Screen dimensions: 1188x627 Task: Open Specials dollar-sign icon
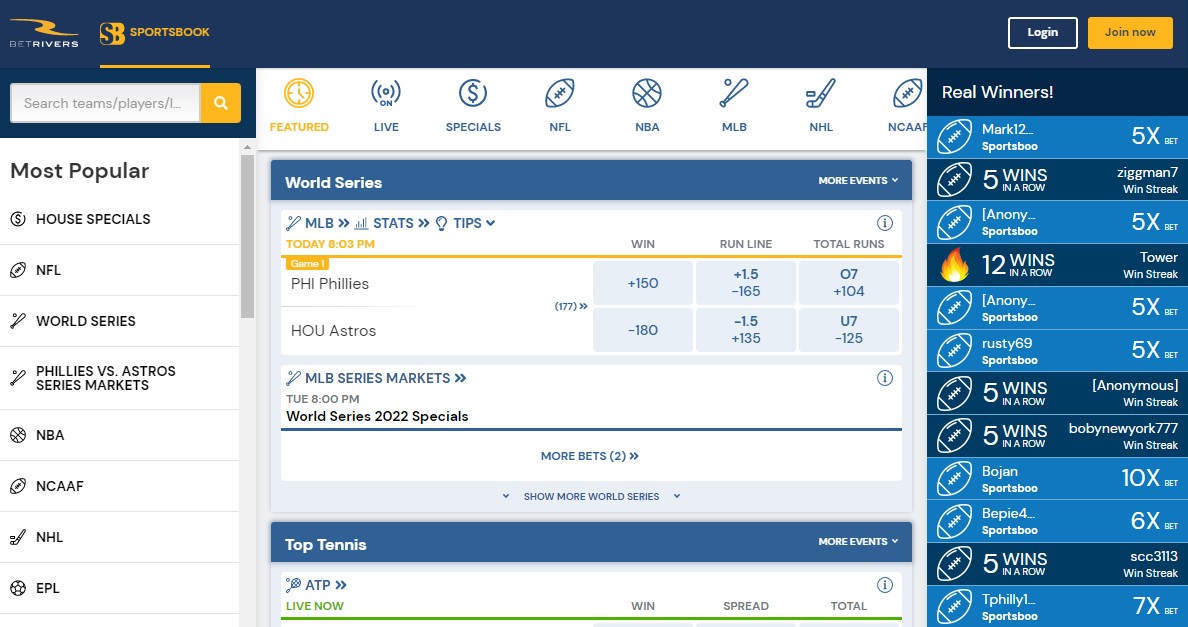coord(473,94)
